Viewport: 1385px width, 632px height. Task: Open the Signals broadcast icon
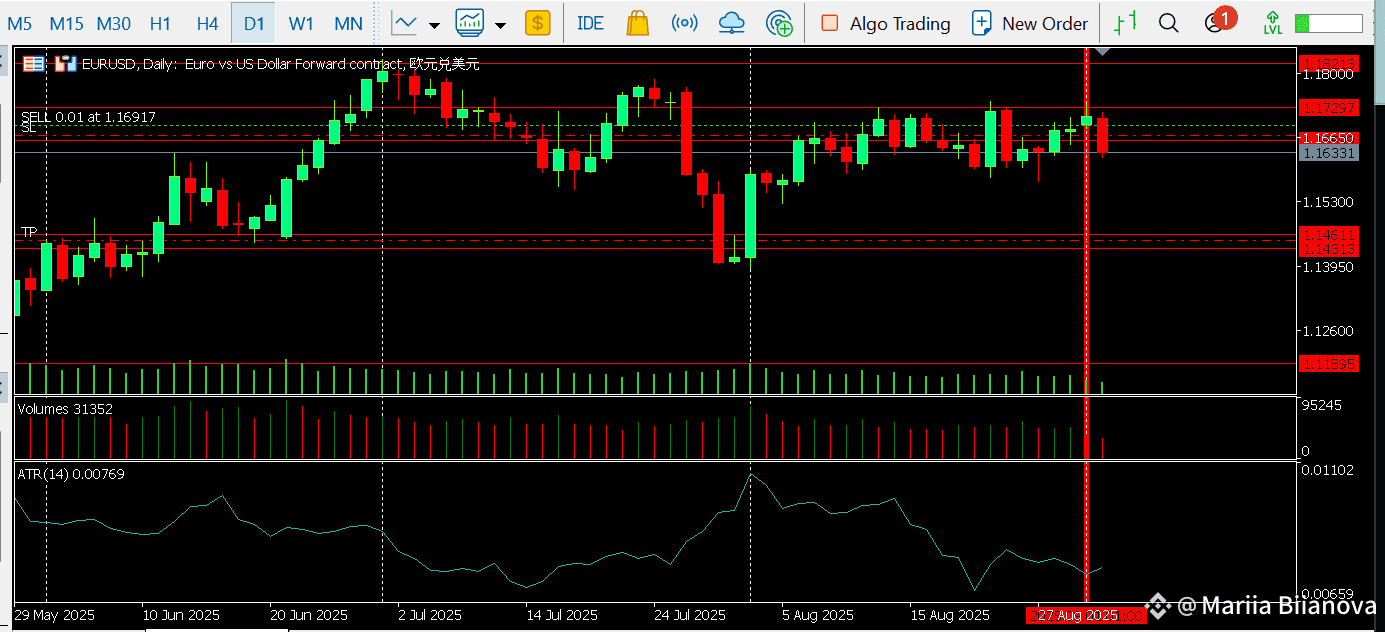click(685, 23)
